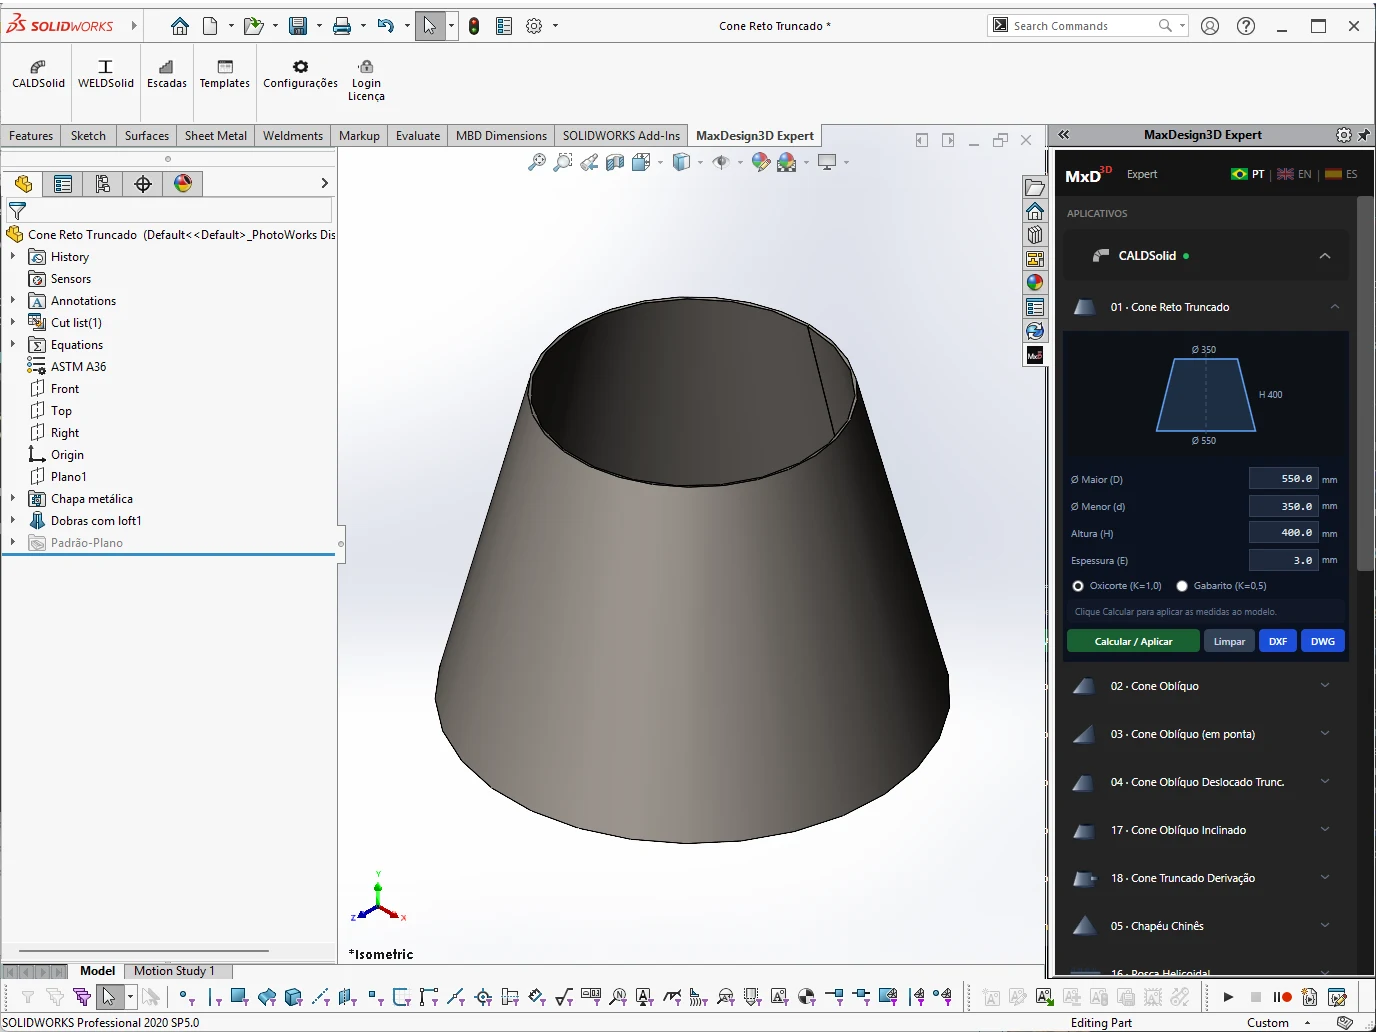This screenshot has height=1032, width=1376.
Task: Collapse the CALDSolid section
Action: [1325, 256]
